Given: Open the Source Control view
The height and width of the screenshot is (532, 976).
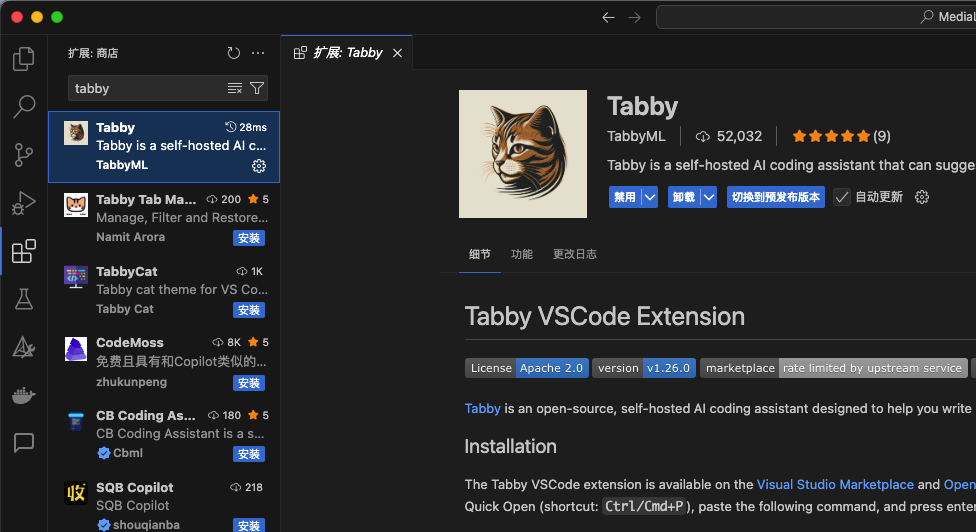Looking at the screenshot, I should (x=24, y=155).
